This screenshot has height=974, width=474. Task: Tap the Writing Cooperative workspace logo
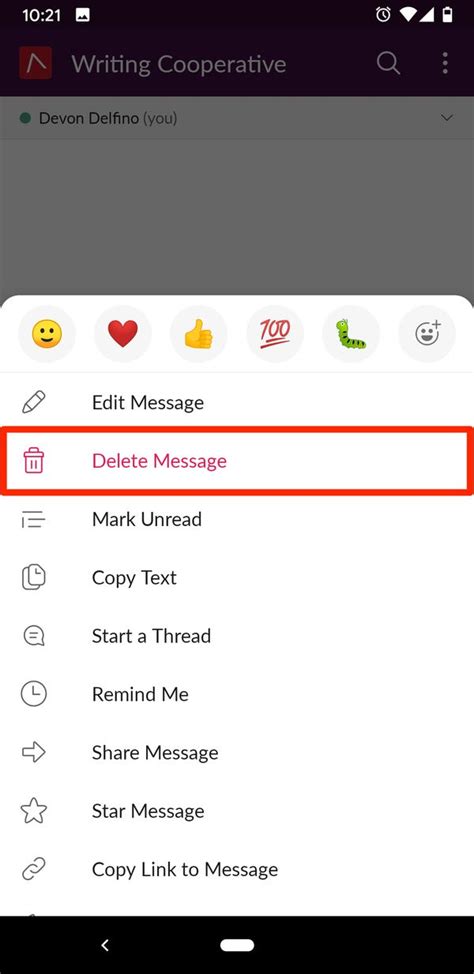point(35,63)
